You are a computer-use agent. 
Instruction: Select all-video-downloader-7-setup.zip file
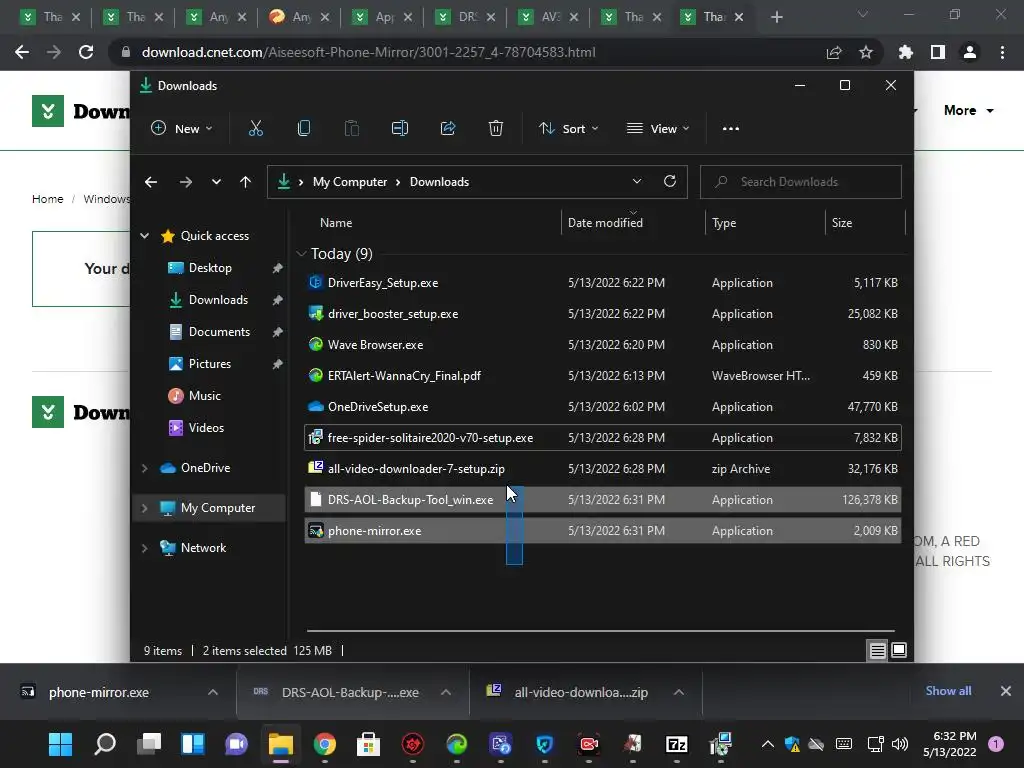click(x=603, y=469)
